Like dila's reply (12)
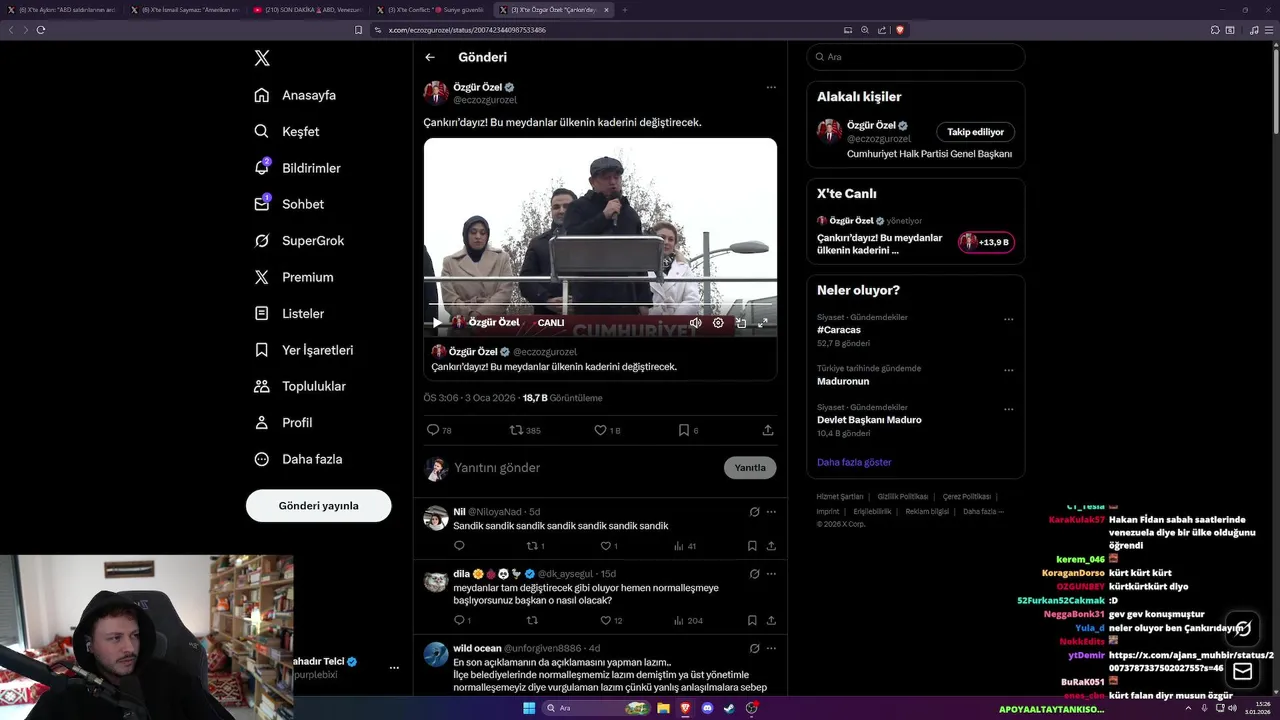The width and height of the screenshot is (1280, 720). click(611, 620)
